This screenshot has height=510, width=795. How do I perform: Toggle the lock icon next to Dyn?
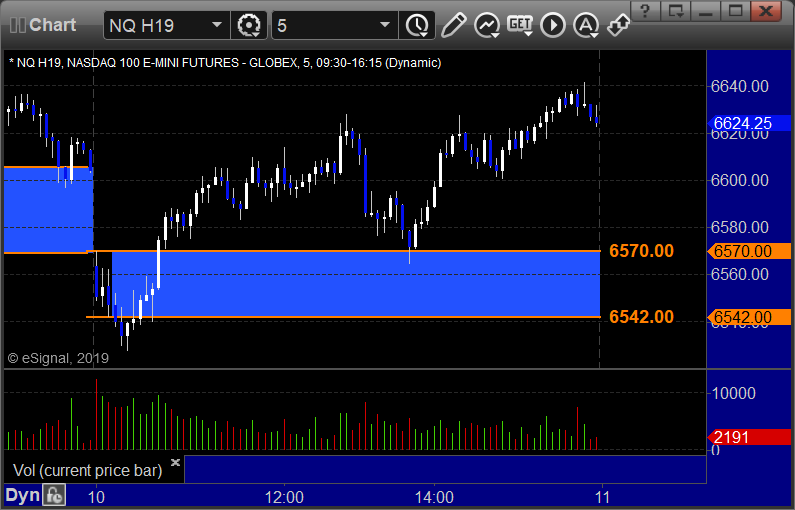pos(54,495)
